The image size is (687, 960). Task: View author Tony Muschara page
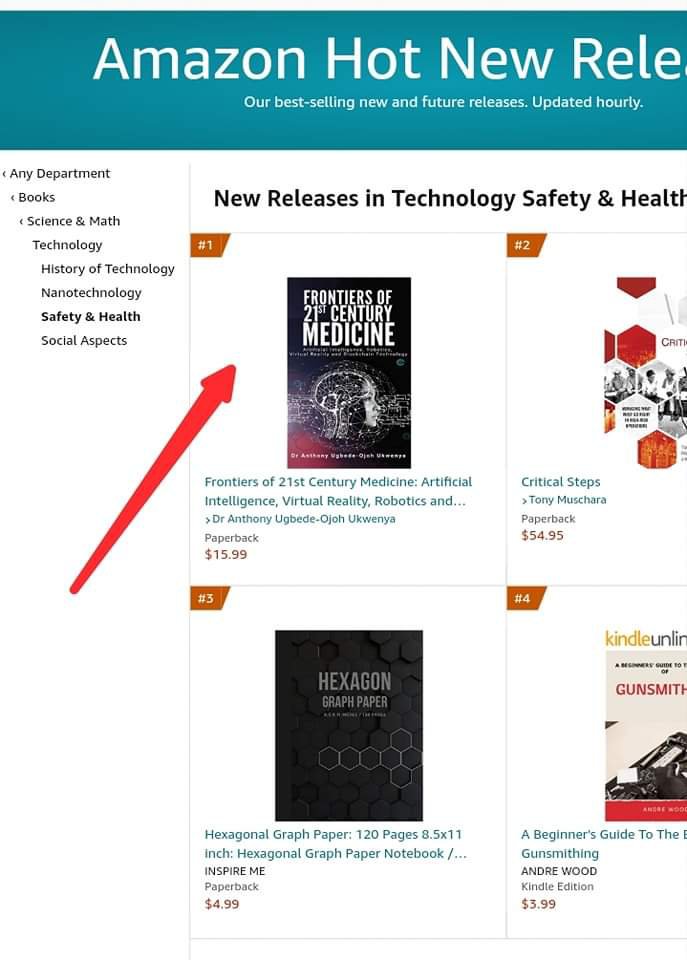(x=564, y=500)
